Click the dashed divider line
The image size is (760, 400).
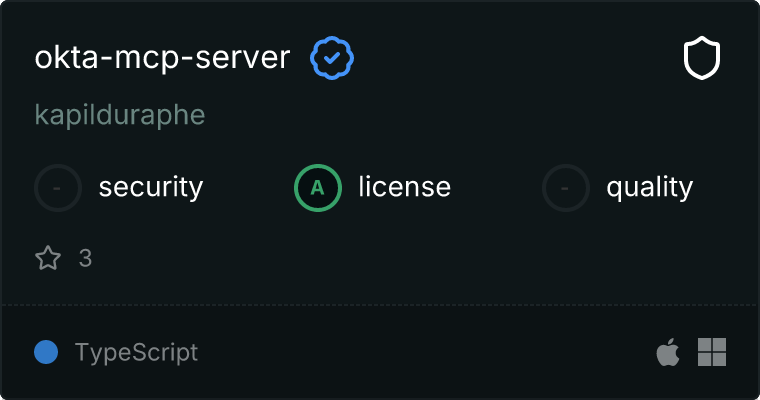pos(380,304)
